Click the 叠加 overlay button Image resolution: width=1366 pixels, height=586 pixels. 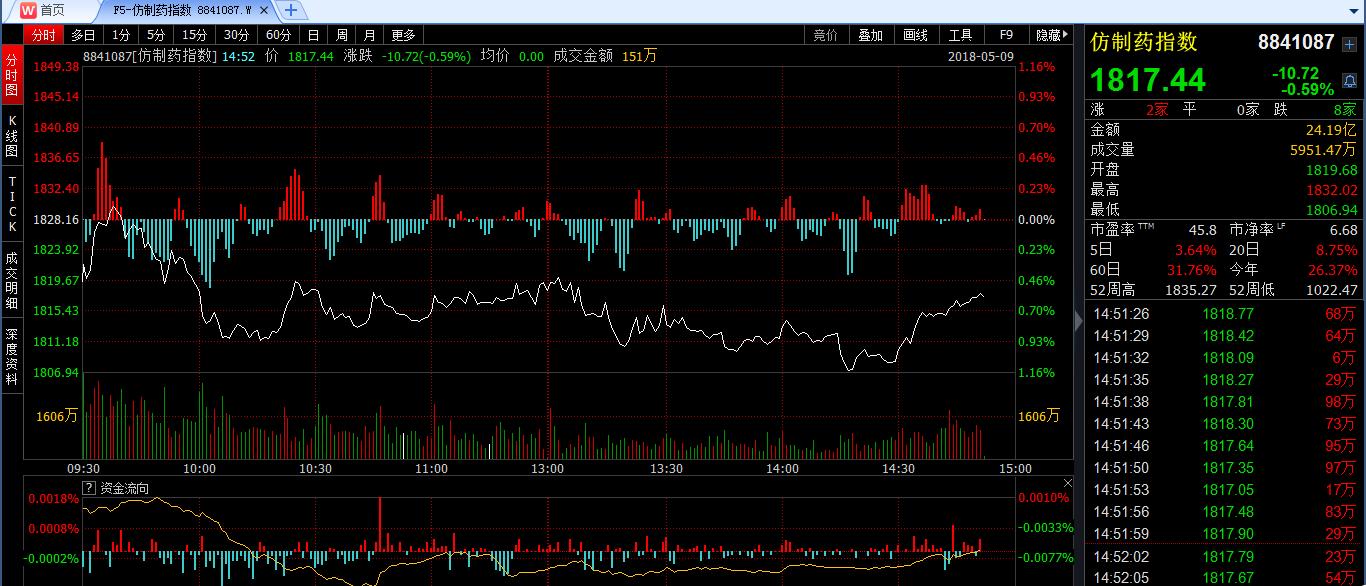pyautogui.click(x=870, y=35)
